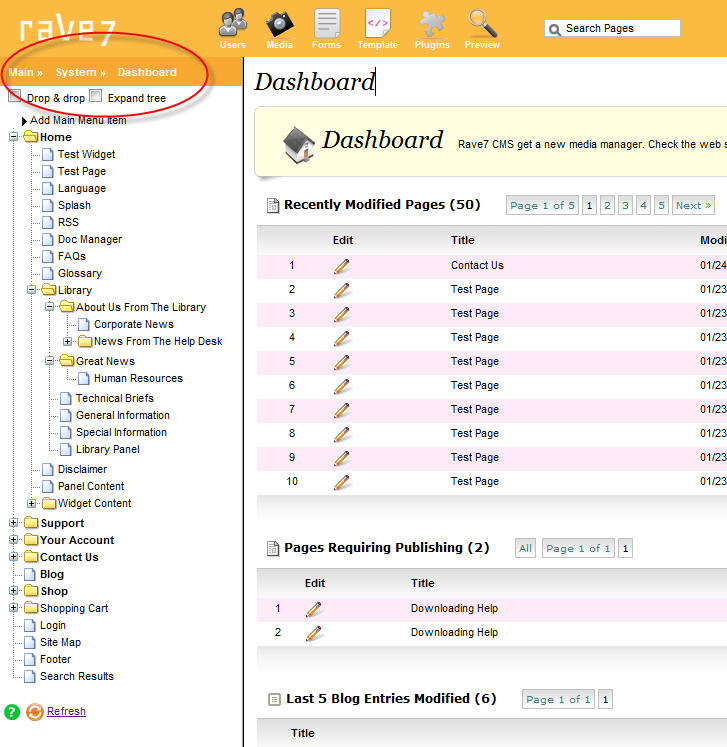
Task: Click edit pencil for publishing row 1
Action: (x=313, y=609)
